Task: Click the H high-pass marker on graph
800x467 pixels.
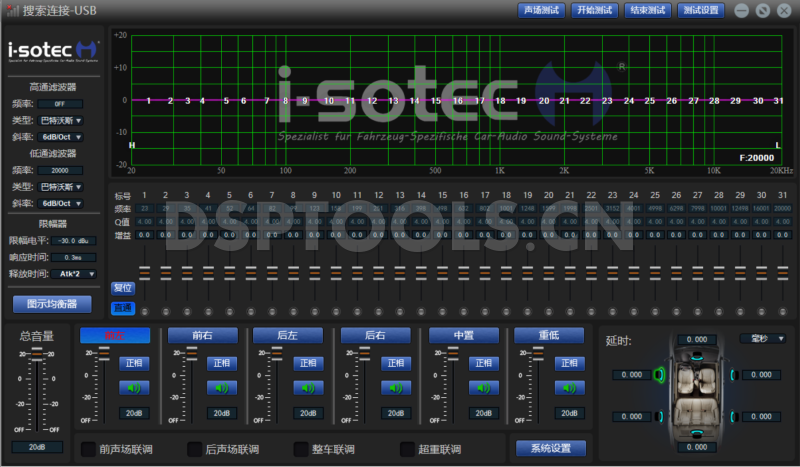Action: coord(132,145)
